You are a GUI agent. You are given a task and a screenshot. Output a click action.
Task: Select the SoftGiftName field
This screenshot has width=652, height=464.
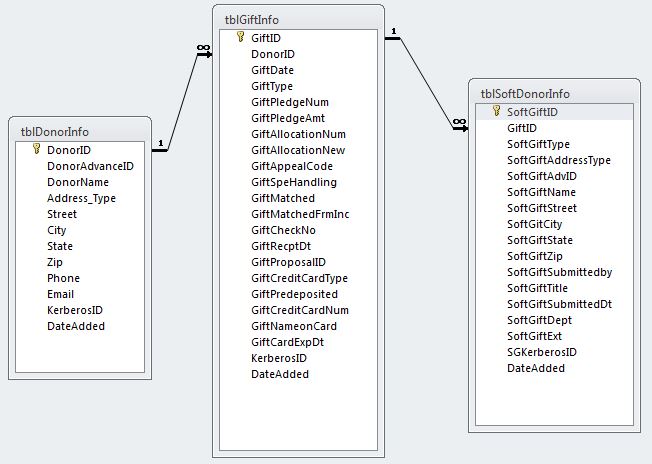pyautogui.click(x=554, y=192)
